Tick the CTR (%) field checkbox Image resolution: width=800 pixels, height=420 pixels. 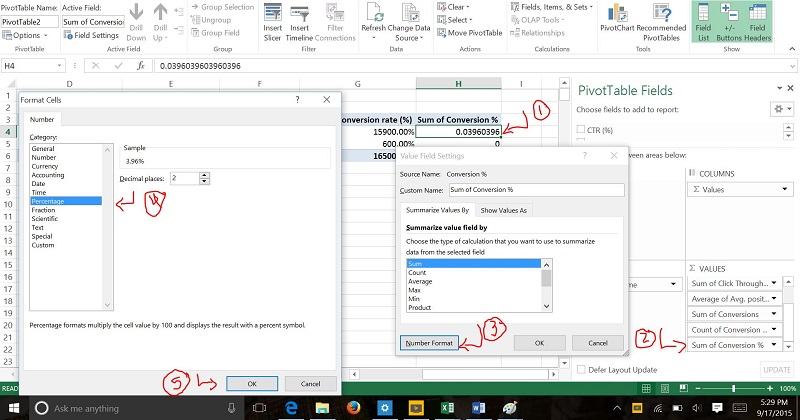pos(581,130)
